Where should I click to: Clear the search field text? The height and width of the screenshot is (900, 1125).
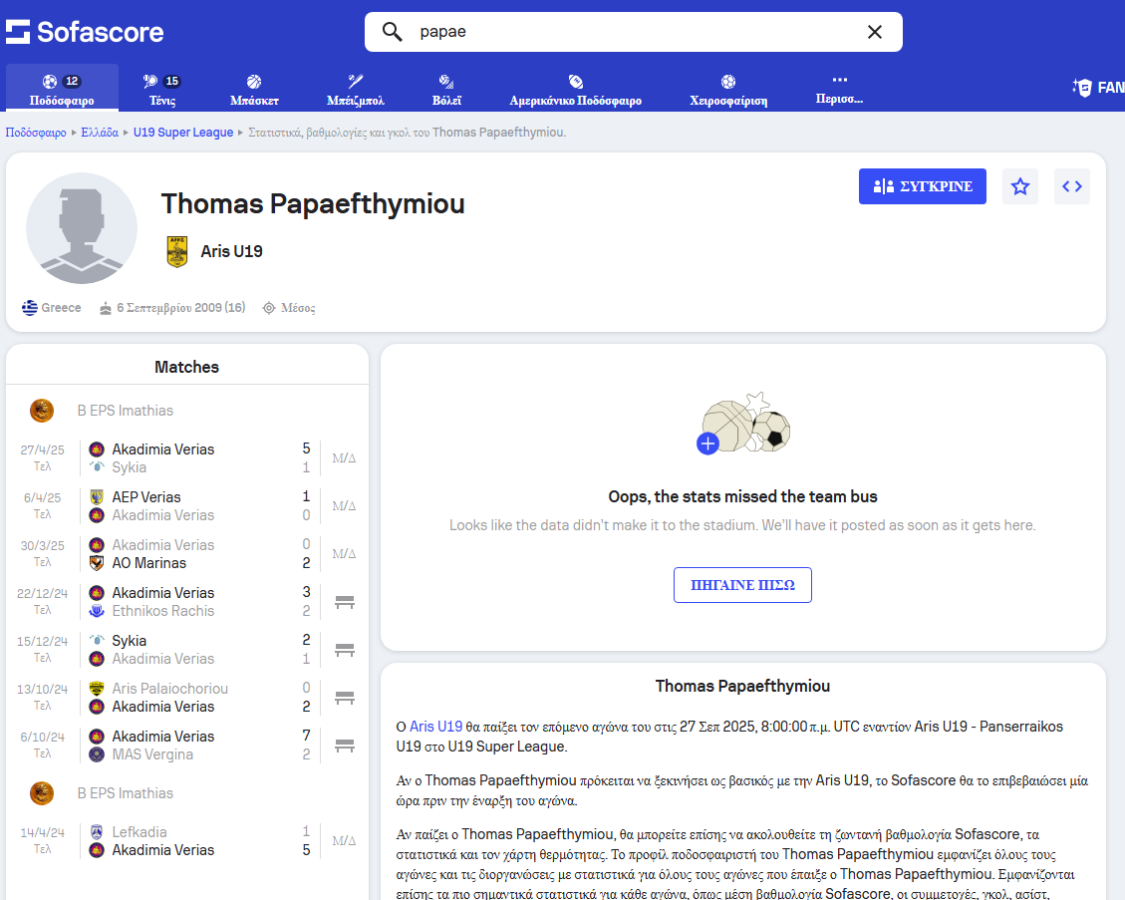pyautogui.click(x=875, y=32)
